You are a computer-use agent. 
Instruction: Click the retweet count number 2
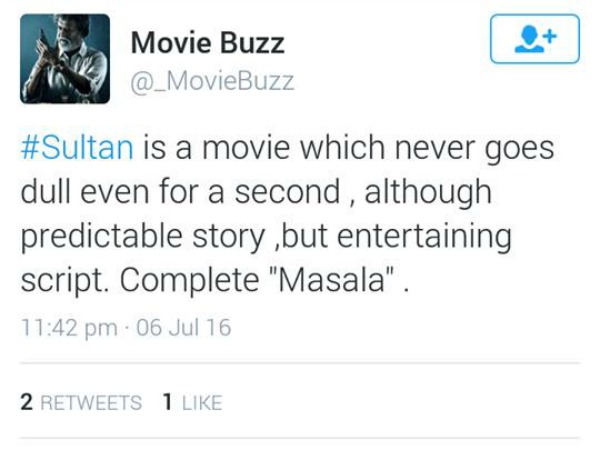click(27, 403)
